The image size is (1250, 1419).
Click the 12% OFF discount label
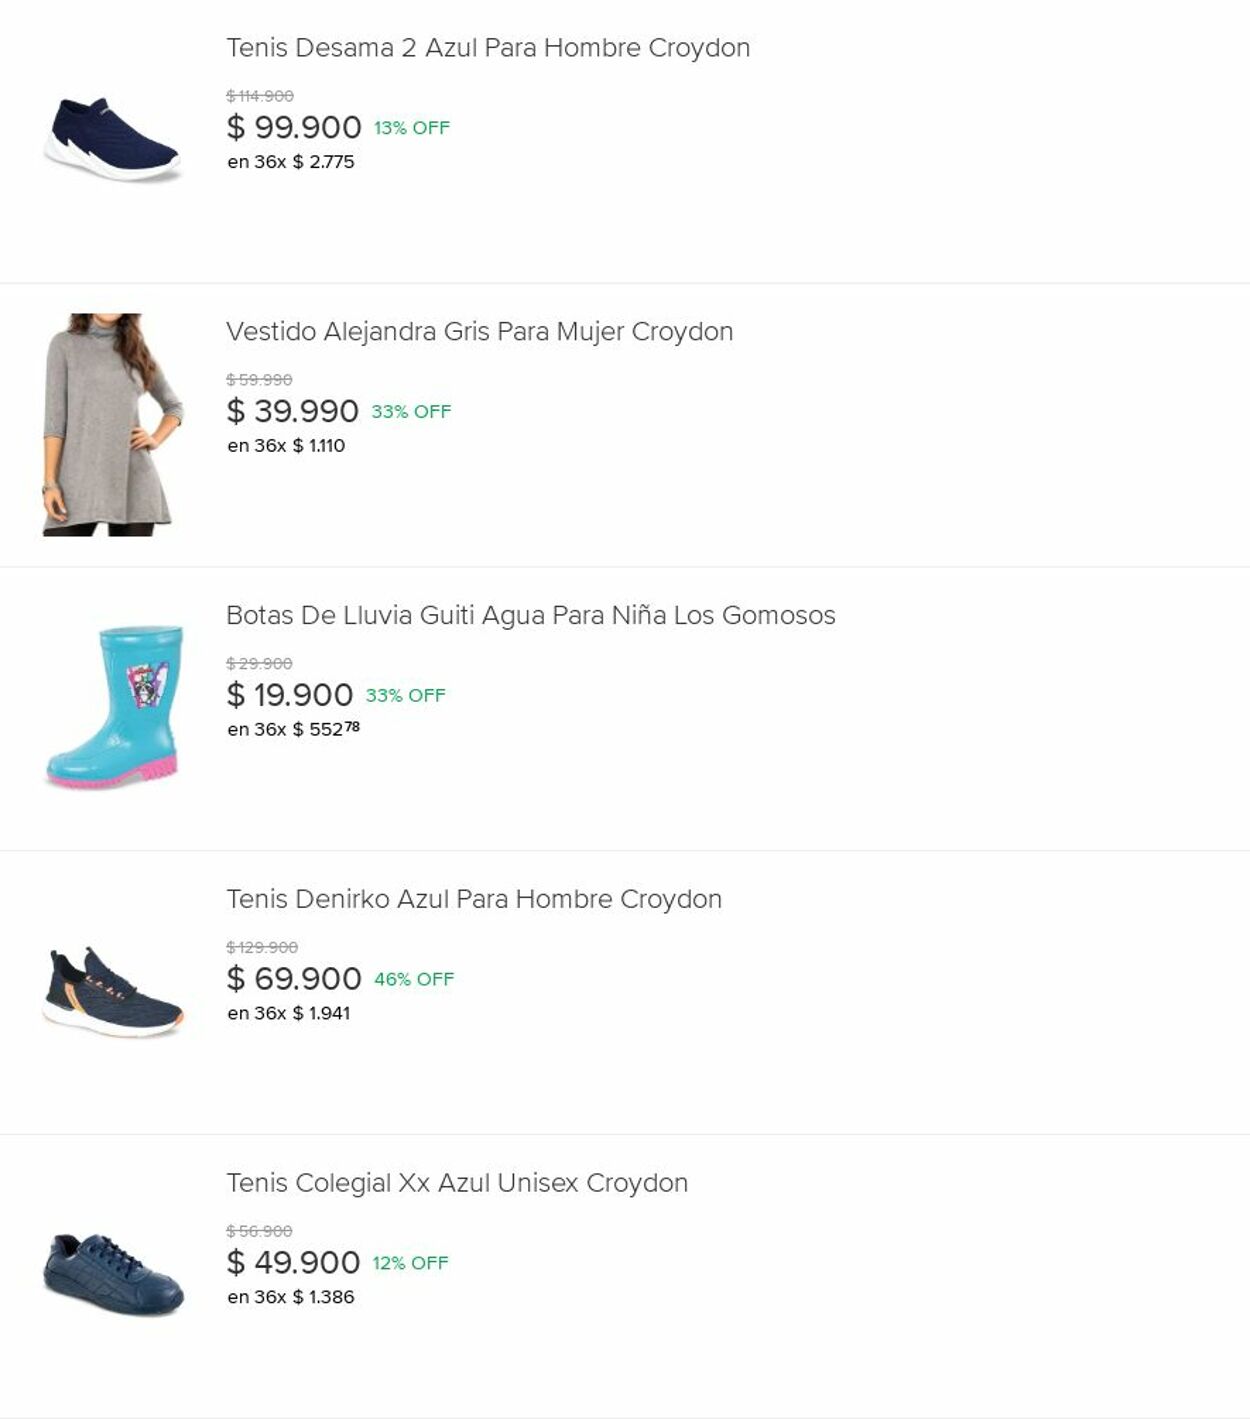pyautogui.click(x=410, y=1263)
